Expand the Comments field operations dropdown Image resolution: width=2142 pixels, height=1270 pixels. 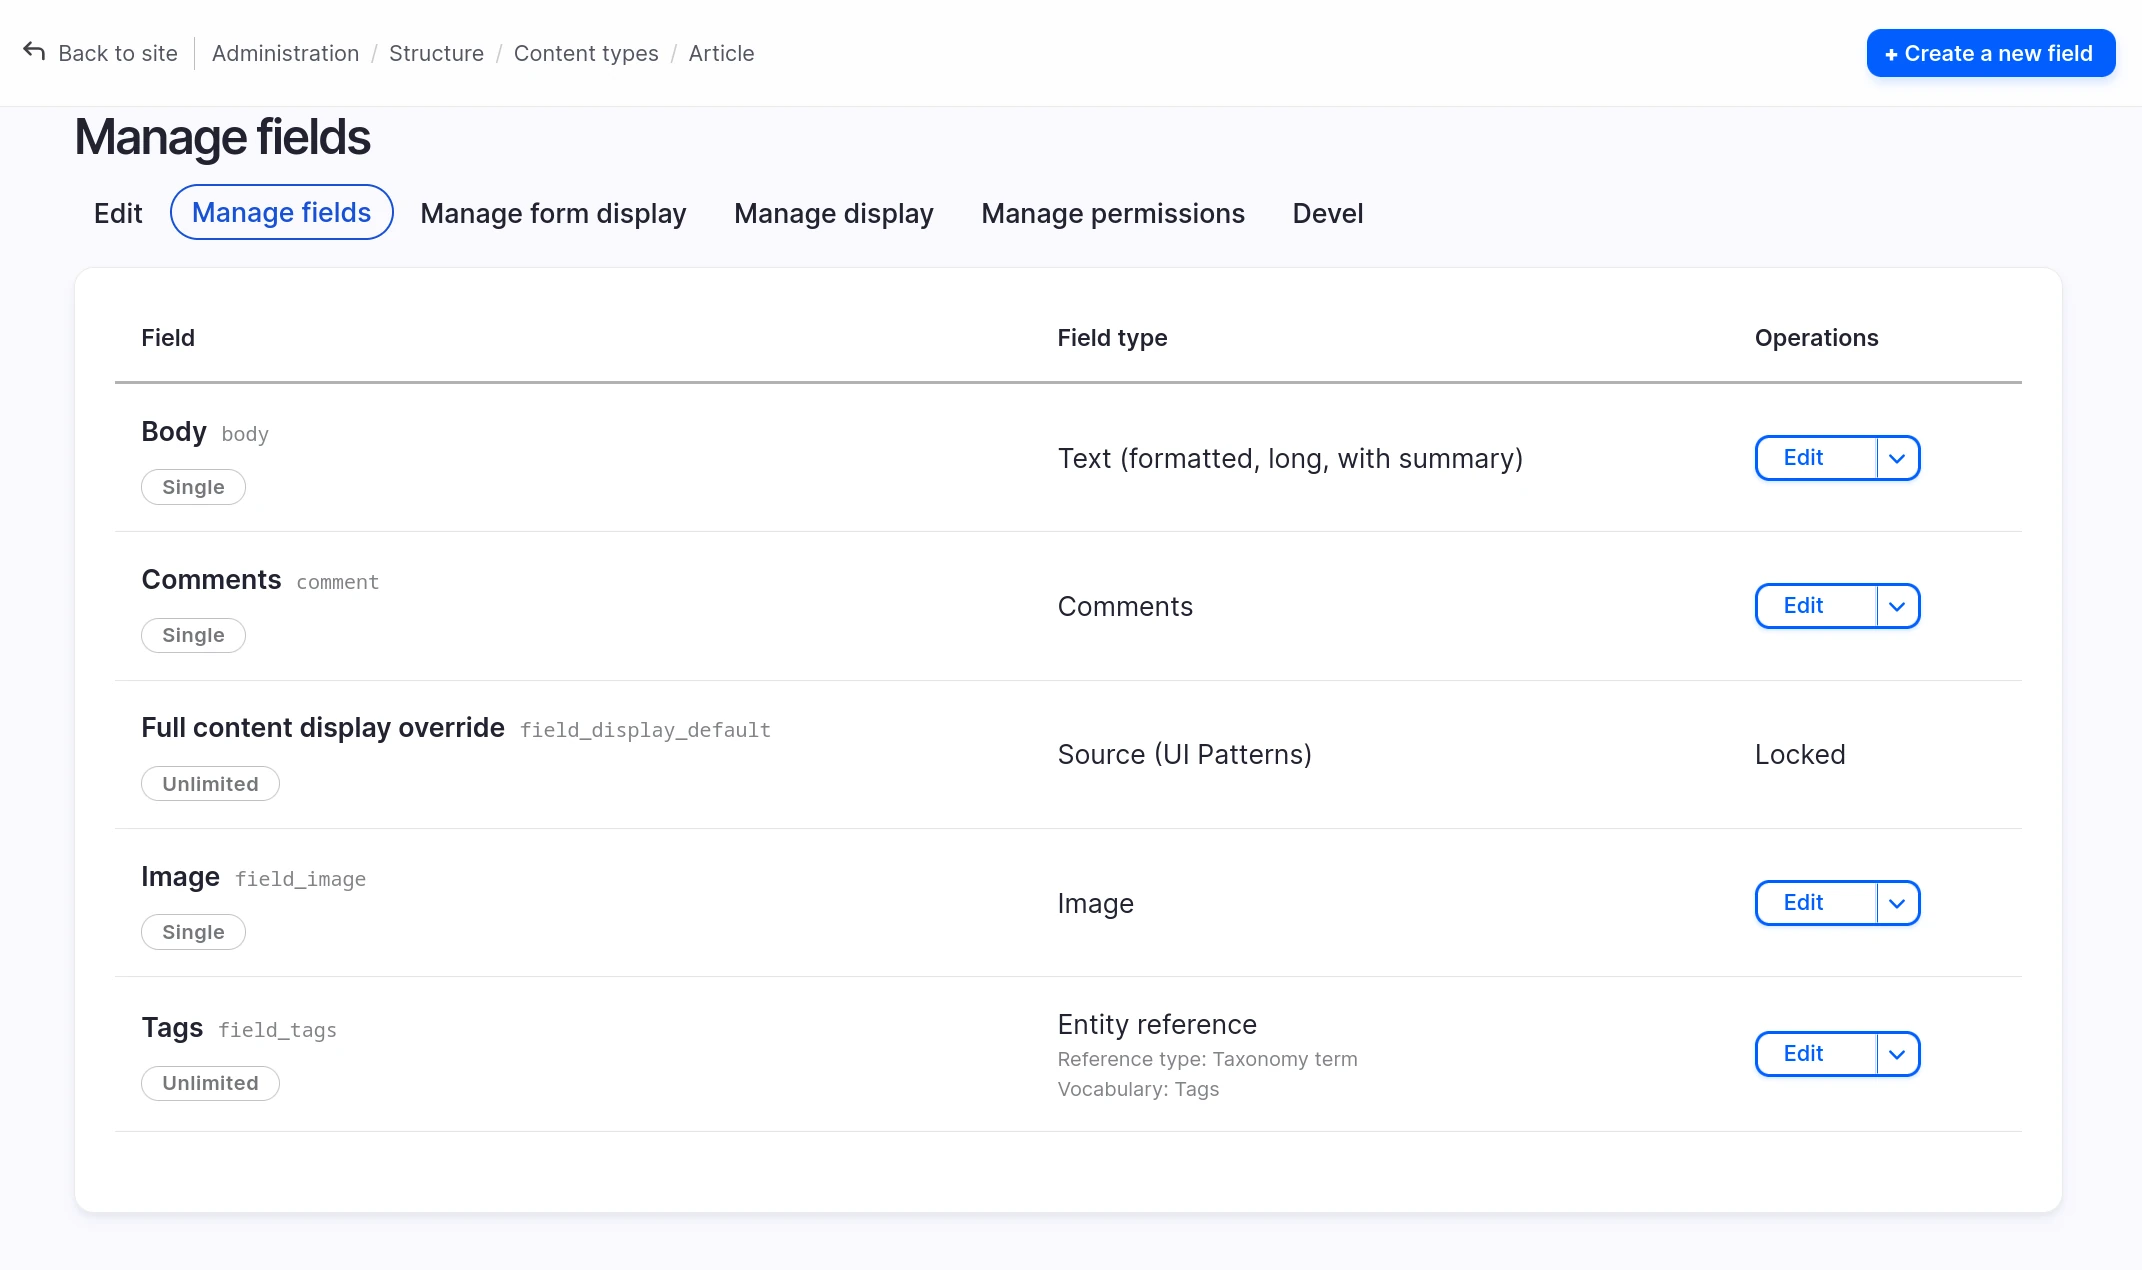point(1897,606)
